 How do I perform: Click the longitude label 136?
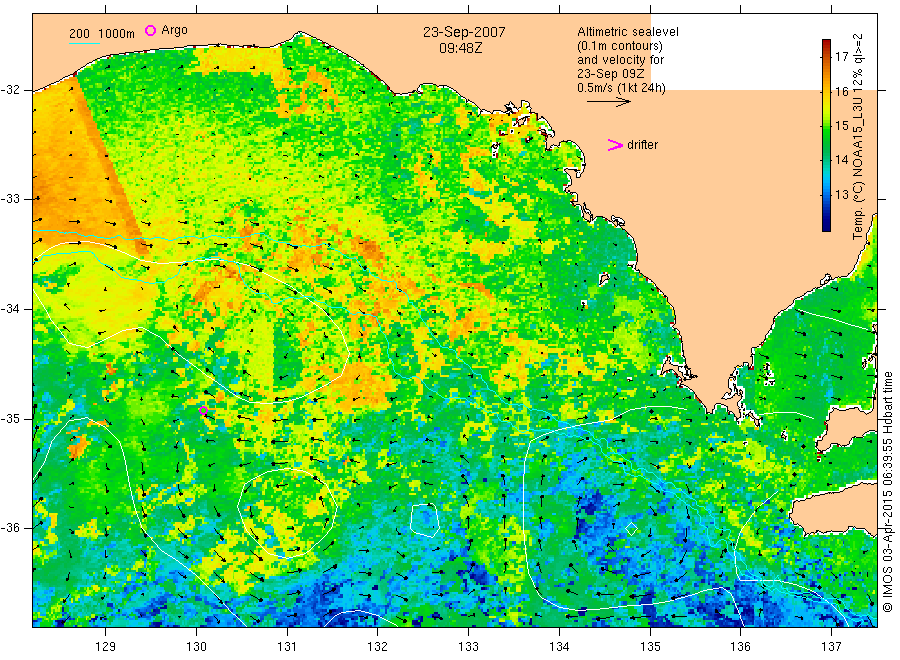pyautogui.click(x=740, y=647)
